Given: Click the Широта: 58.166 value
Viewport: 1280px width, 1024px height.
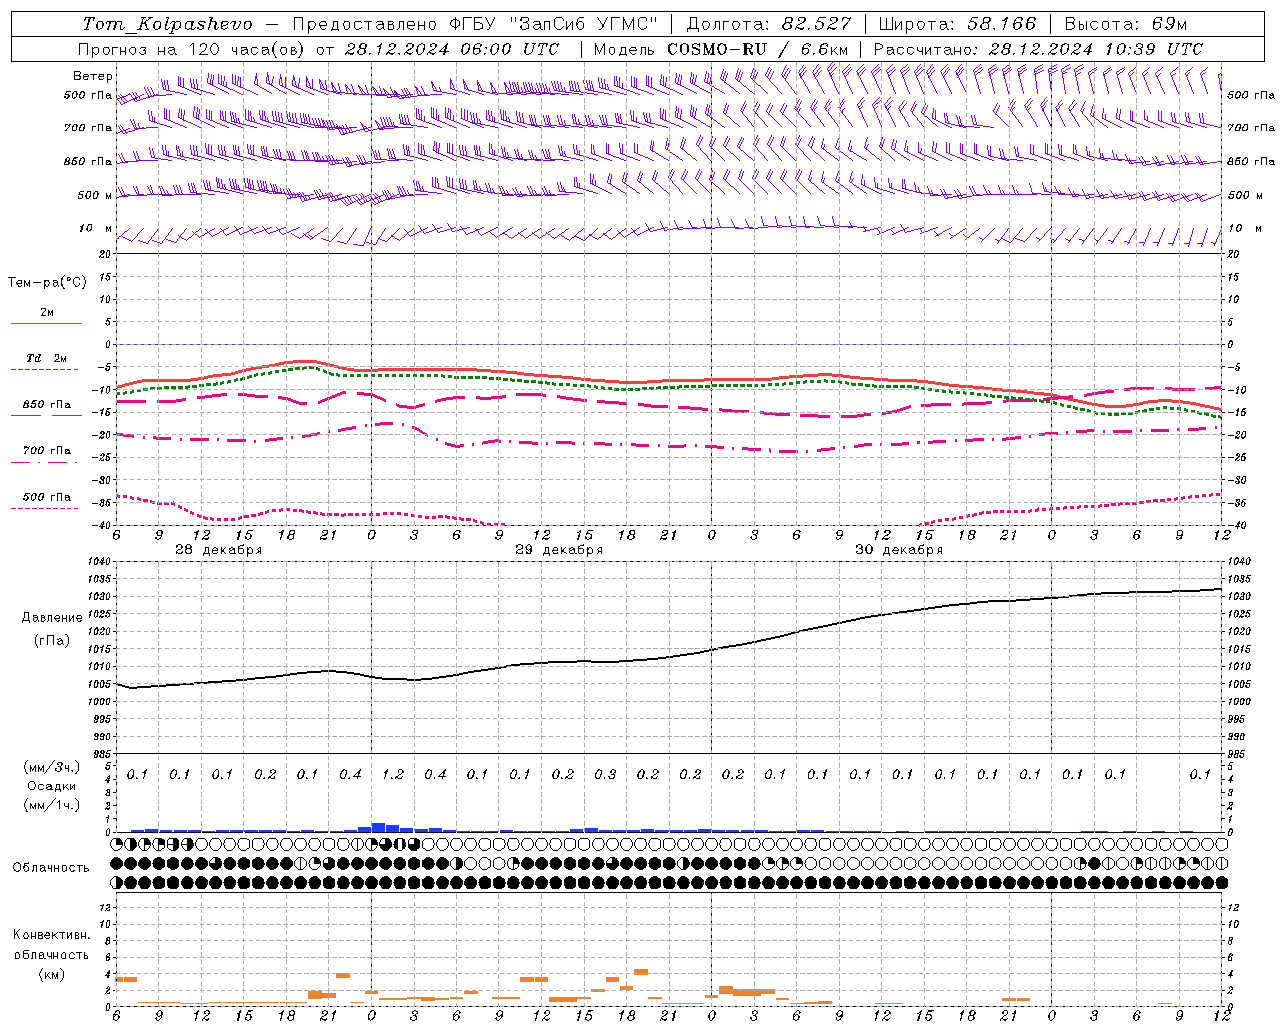Looking at the screenshot, I should pyautogui.click(x=957, y=23).
